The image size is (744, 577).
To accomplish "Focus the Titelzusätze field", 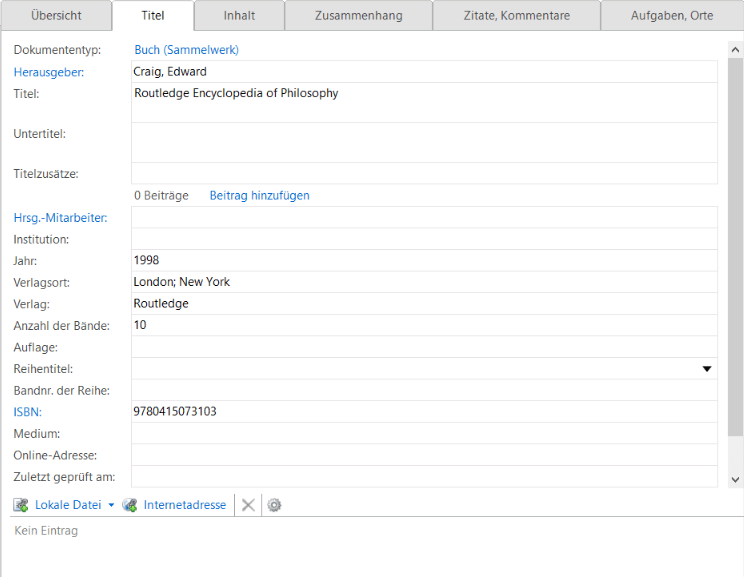I will click(424, 173).
